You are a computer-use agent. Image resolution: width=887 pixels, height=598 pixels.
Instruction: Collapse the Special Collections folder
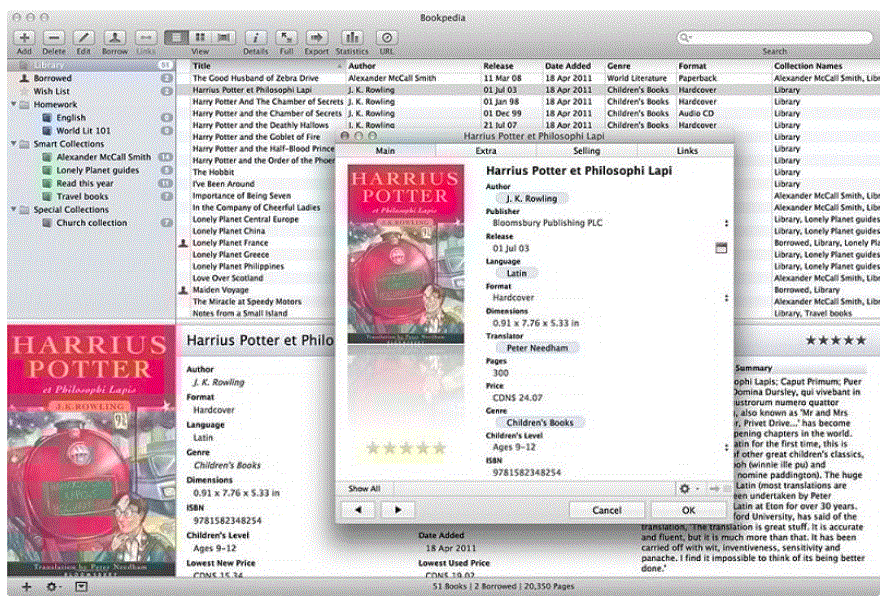coord(13,209)
